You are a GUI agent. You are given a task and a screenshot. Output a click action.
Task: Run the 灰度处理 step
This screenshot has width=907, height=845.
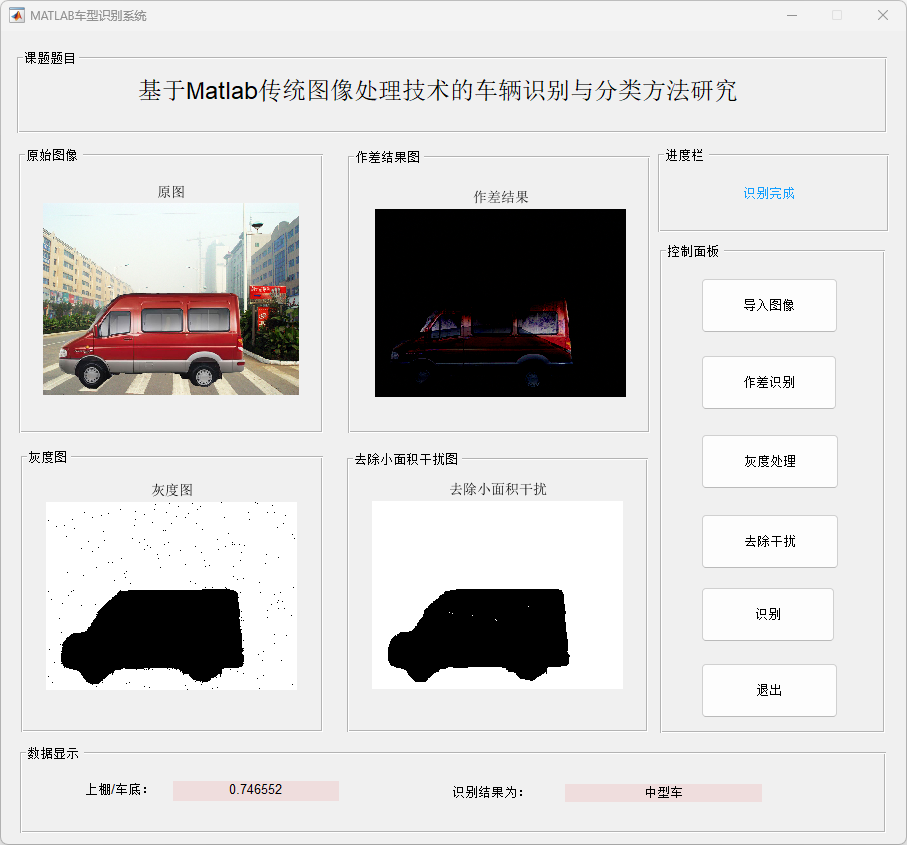pos(769,461)
